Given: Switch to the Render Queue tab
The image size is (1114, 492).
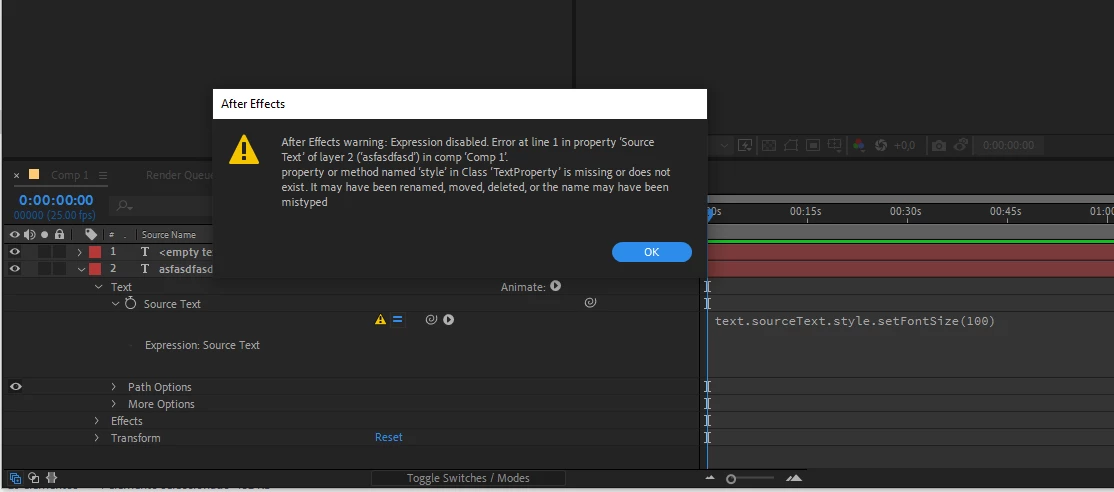Looking at the screenshot, I should 180,175.
